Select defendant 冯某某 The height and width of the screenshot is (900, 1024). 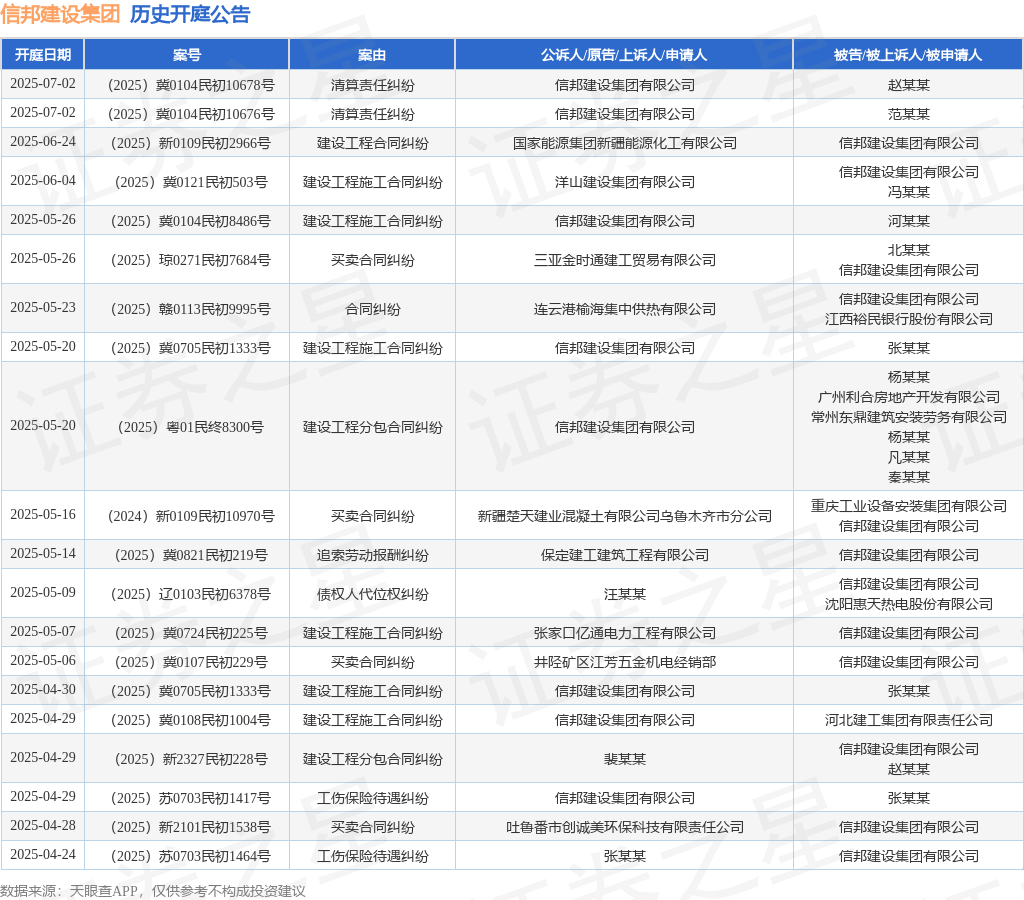pyautogui.click(x=908, y=192)
